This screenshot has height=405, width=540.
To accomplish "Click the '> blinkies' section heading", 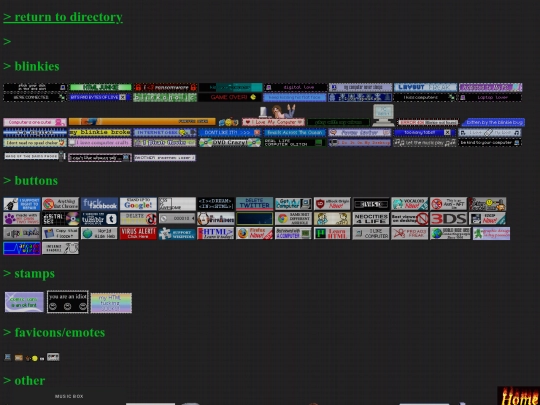I will 31,66.
